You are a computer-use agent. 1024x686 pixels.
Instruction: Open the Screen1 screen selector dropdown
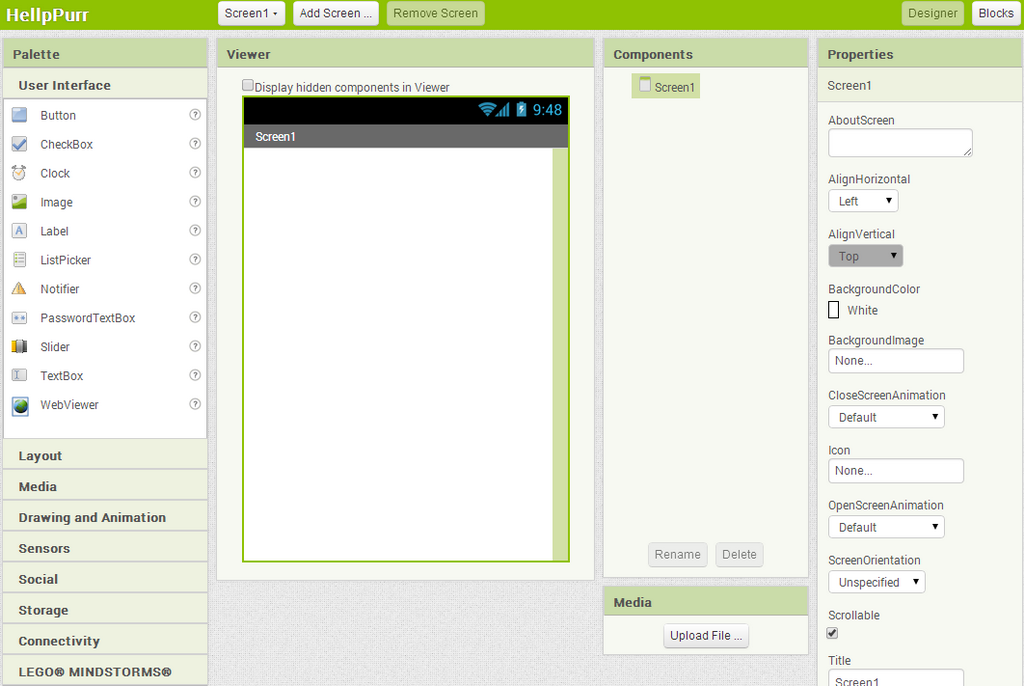pos(251,13)
